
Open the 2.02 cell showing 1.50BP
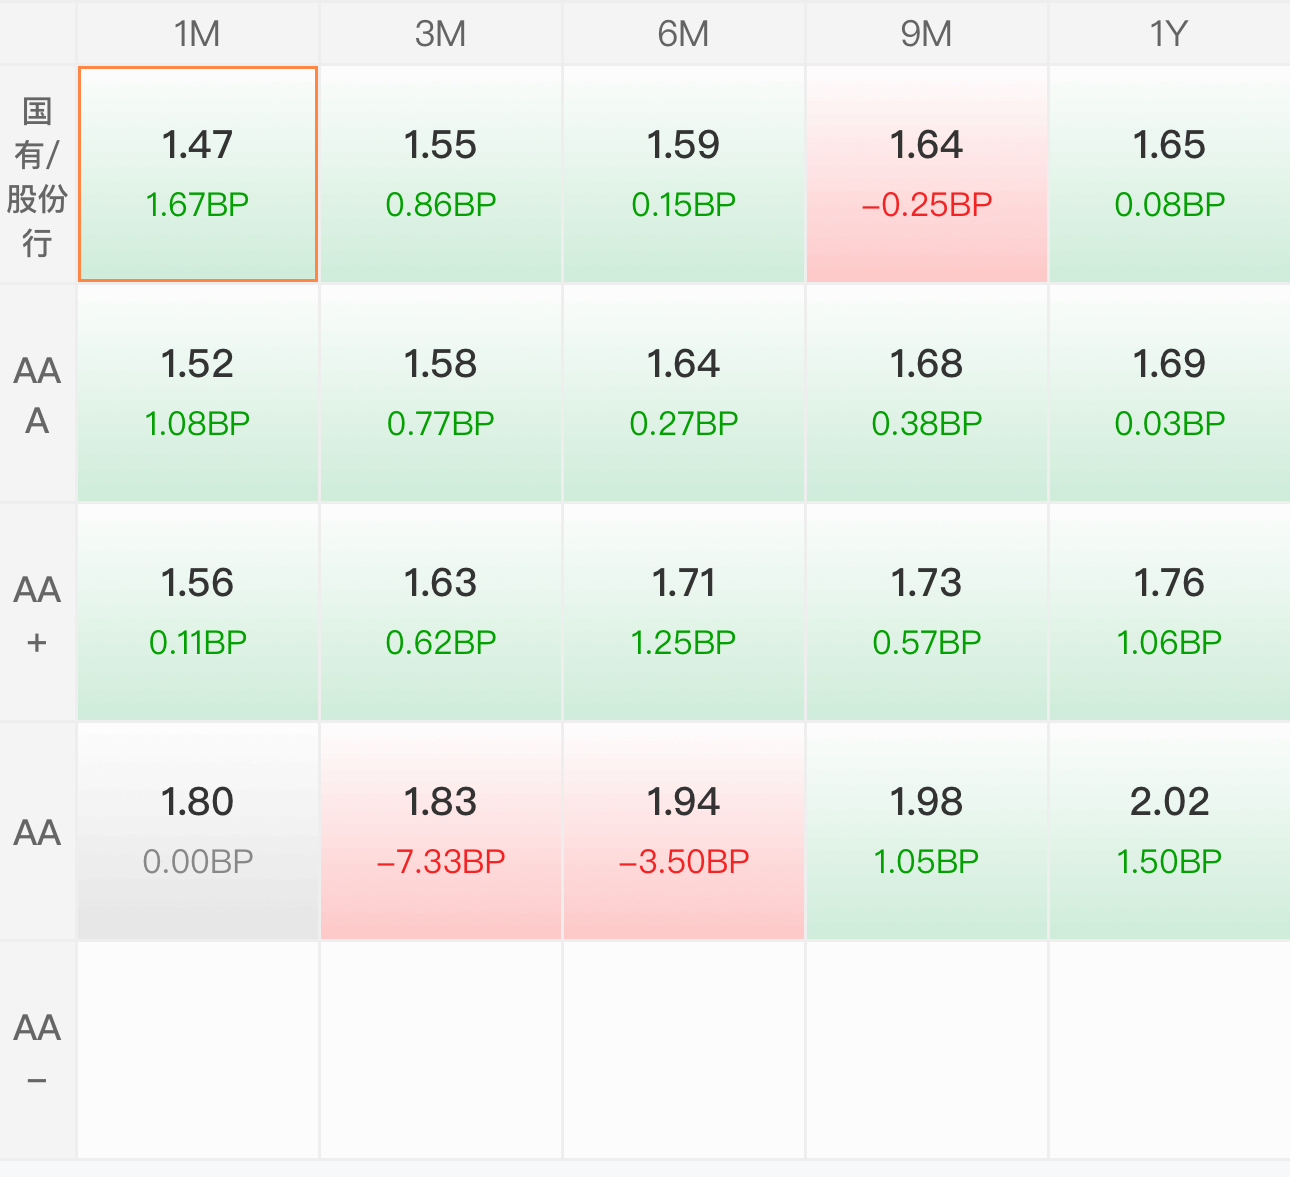coord(1170,832)
